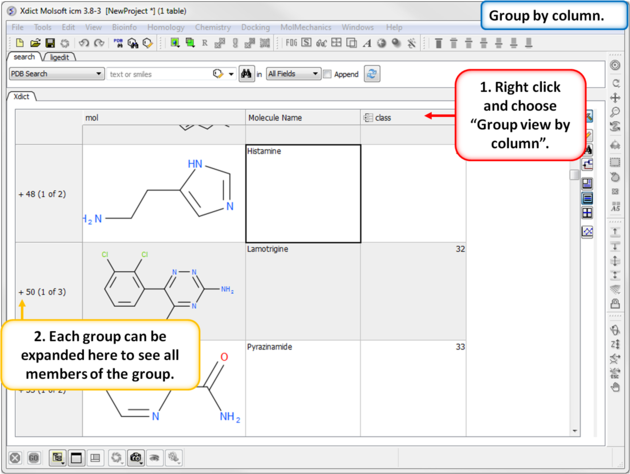Click the camera snapshot icon in bottom bar
This screenshot has height=474, width=630.
pyautogui.click(x=137, y=457)
